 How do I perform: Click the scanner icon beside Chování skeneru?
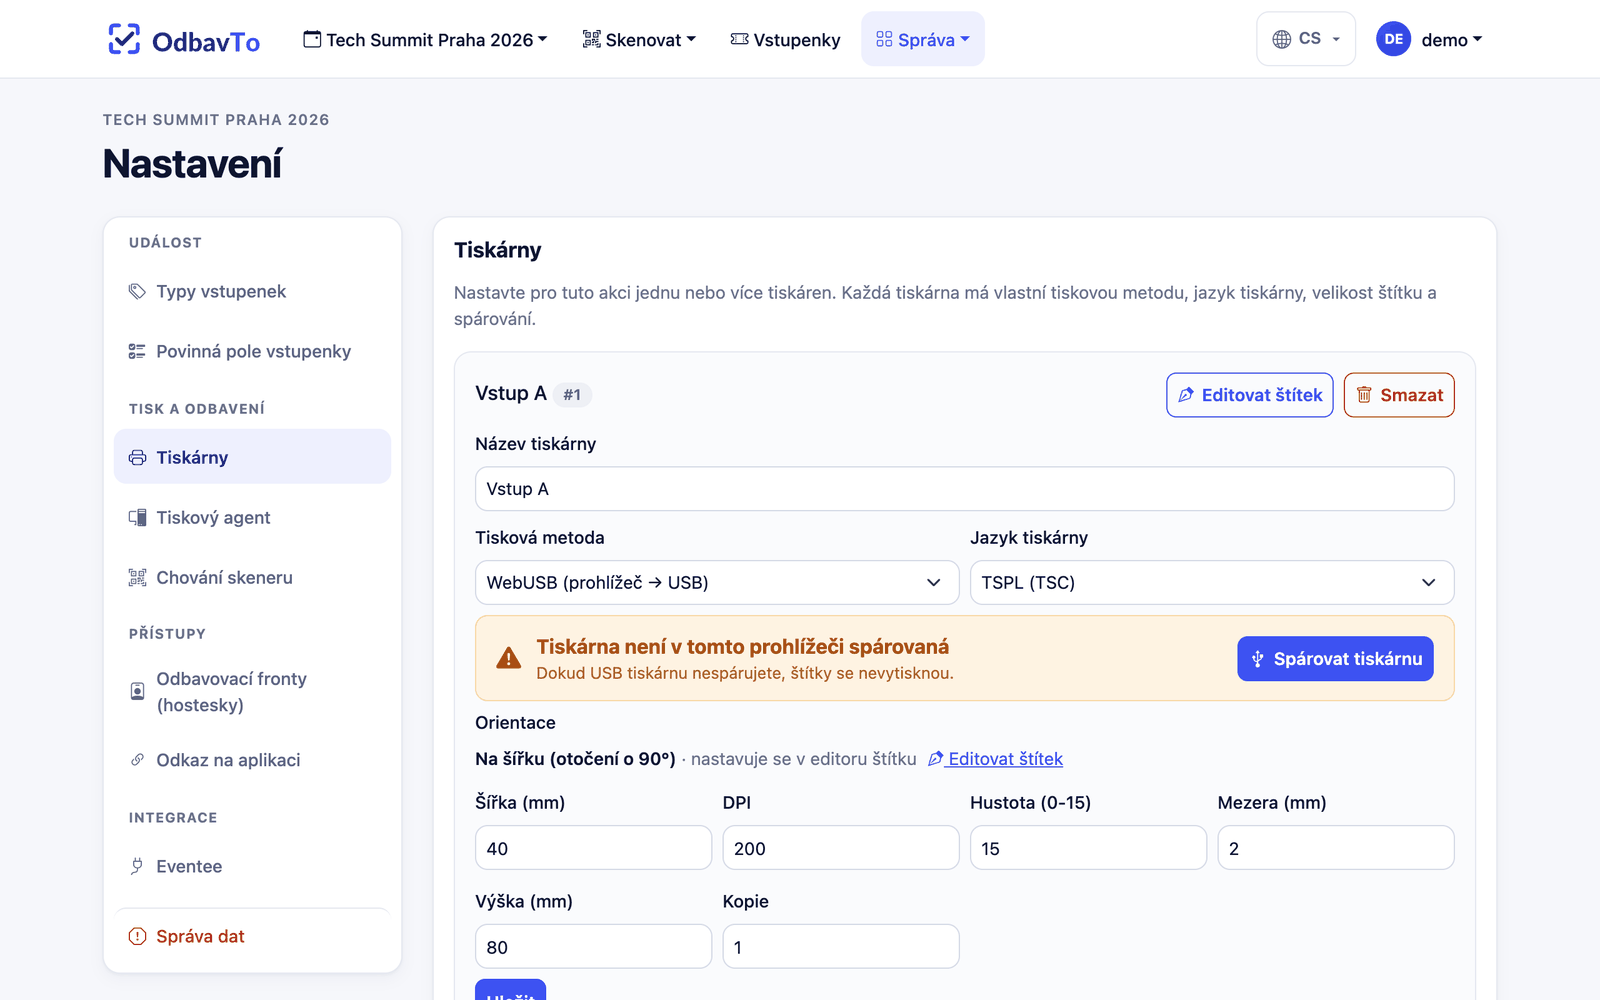click(137, 577)
